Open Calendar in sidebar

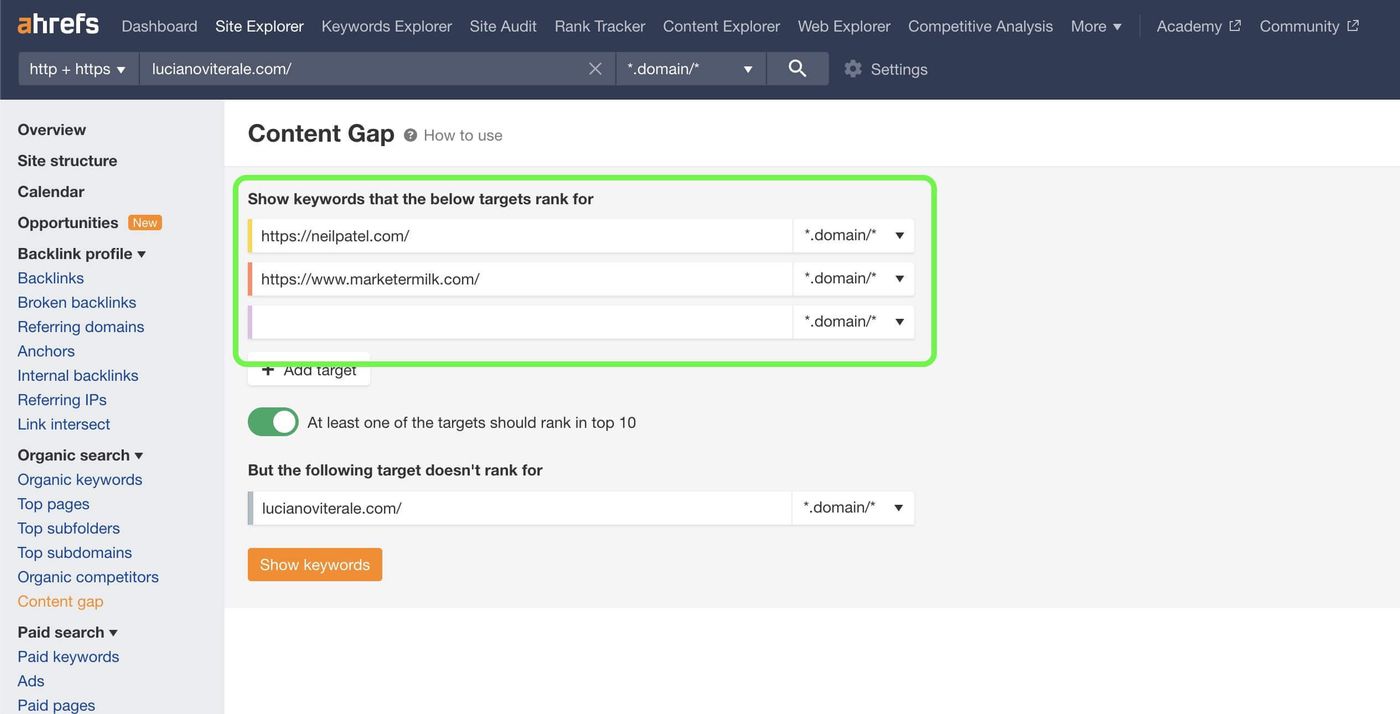(x=51, y=192)
